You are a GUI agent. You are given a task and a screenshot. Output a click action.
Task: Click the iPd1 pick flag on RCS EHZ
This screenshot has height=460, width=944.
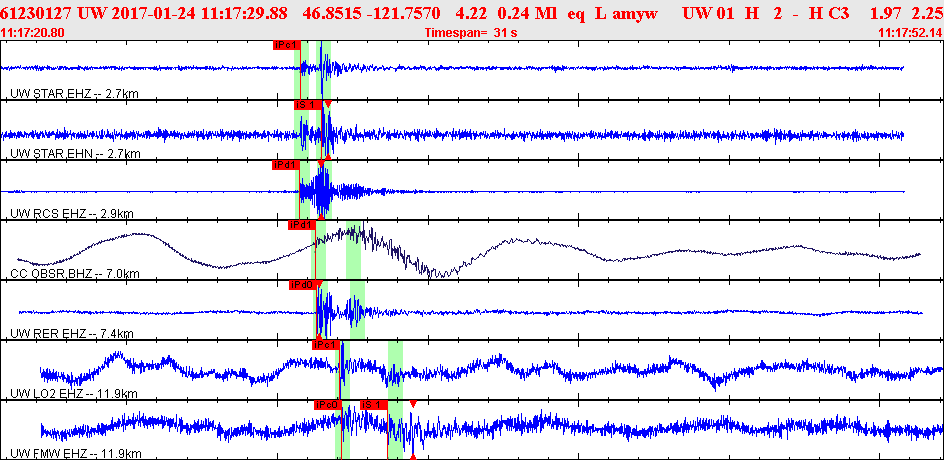(285, 164)
